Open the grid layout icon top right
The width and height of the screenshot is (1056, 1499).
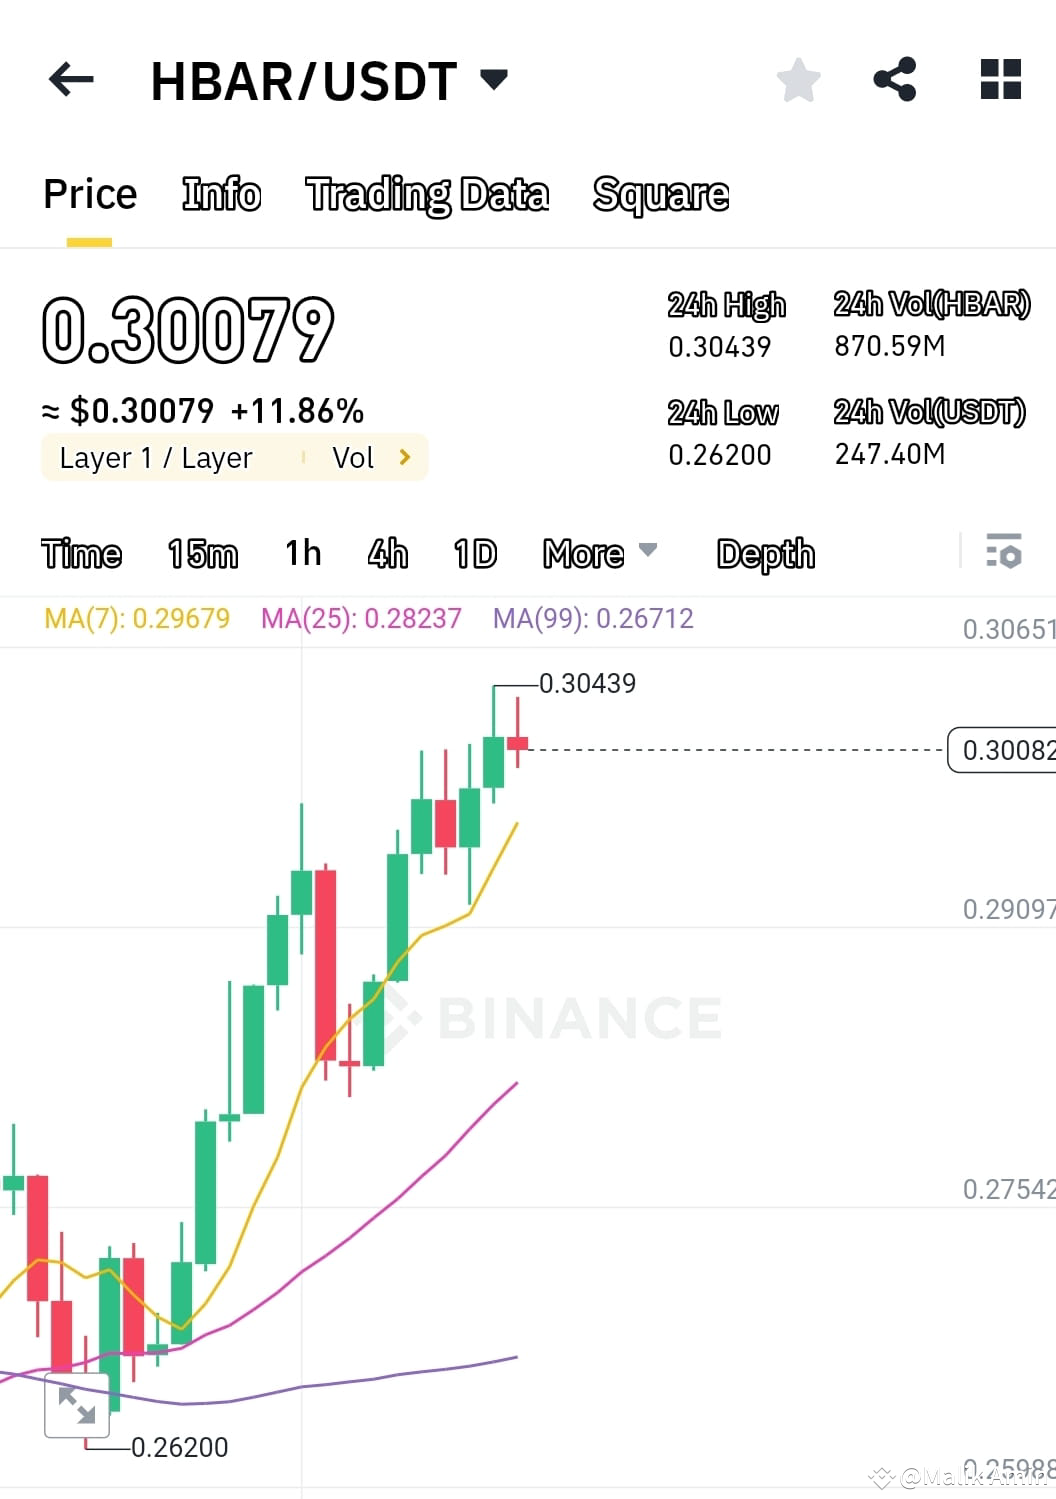tap(999, 80)
